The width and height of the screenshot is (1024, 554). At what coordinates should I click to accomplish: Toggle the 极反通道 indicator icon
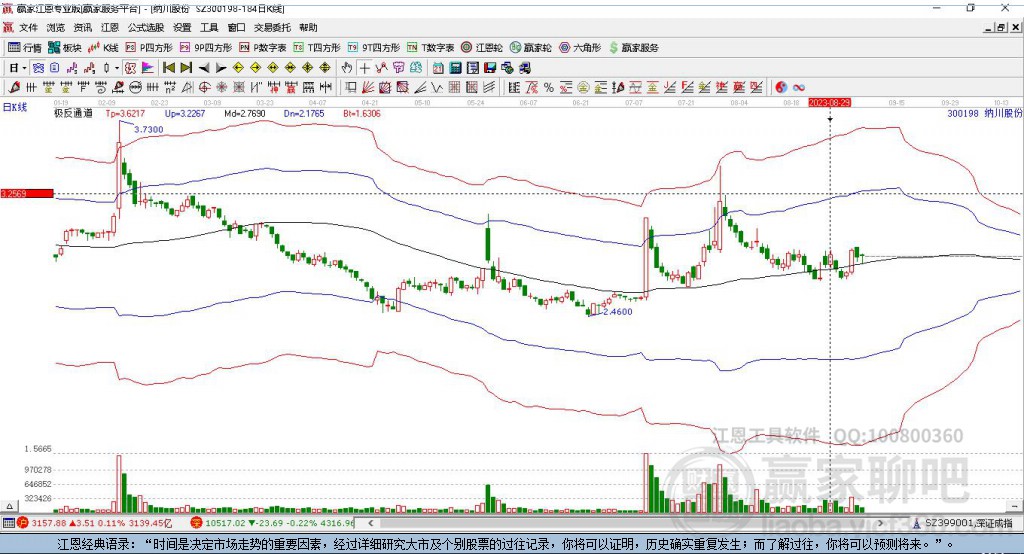[130, 68]
